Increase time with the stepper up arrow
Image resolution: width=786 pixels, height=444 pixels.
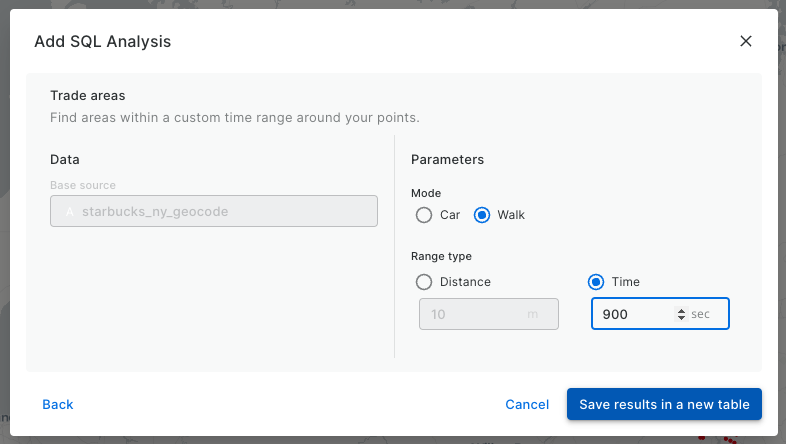pyautogui.click(x=682, y=310)
